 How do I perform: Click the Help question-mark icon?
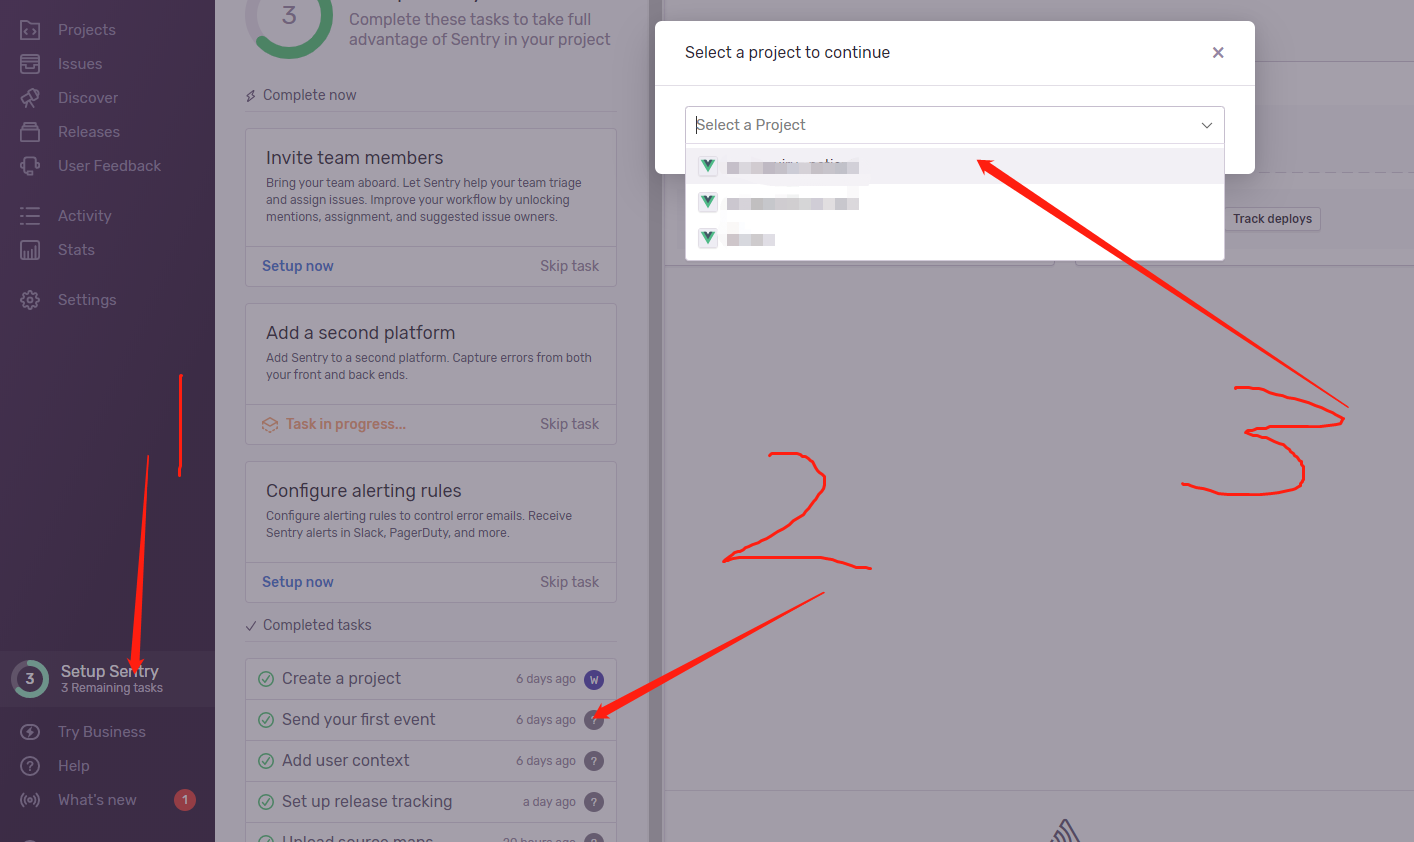coord(30,766)
